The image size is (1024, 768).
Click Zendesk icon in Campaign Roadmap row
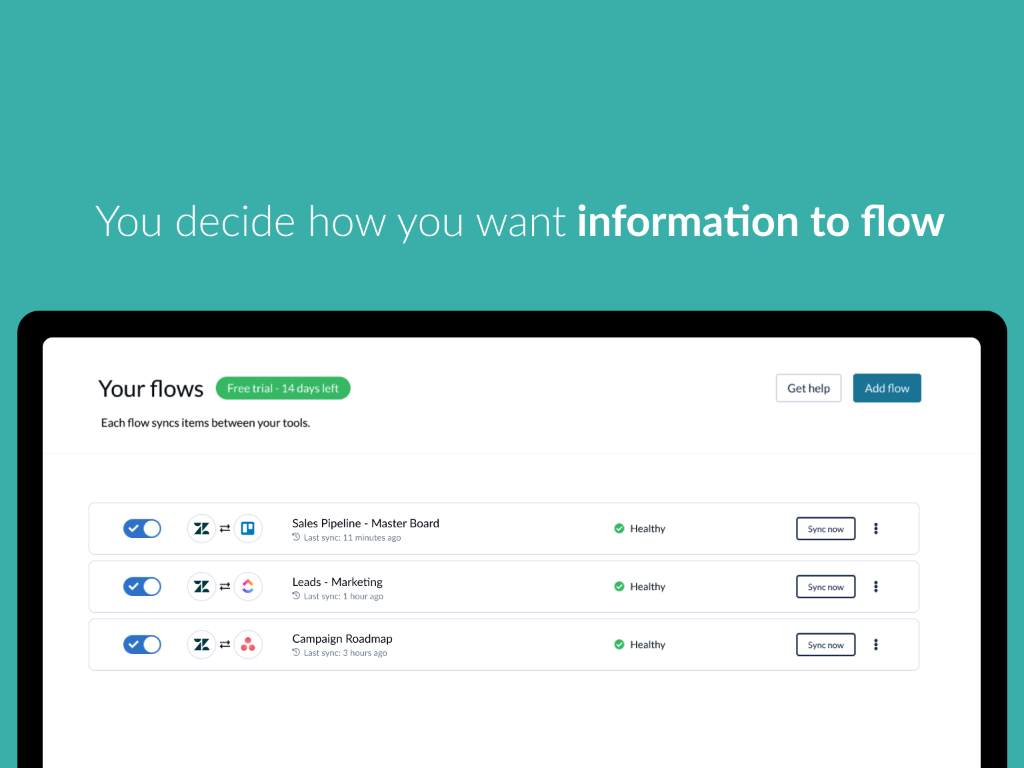click(201, 645)
